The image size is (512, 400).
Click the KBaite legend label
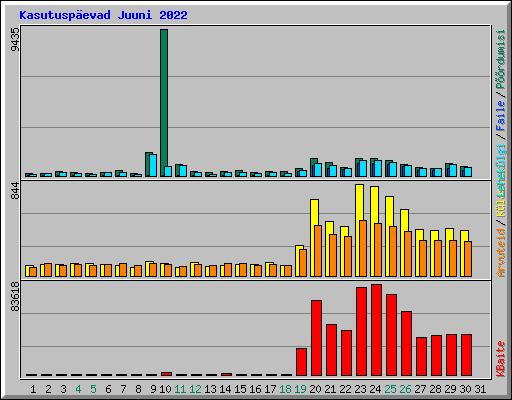[x=501, y=359]
